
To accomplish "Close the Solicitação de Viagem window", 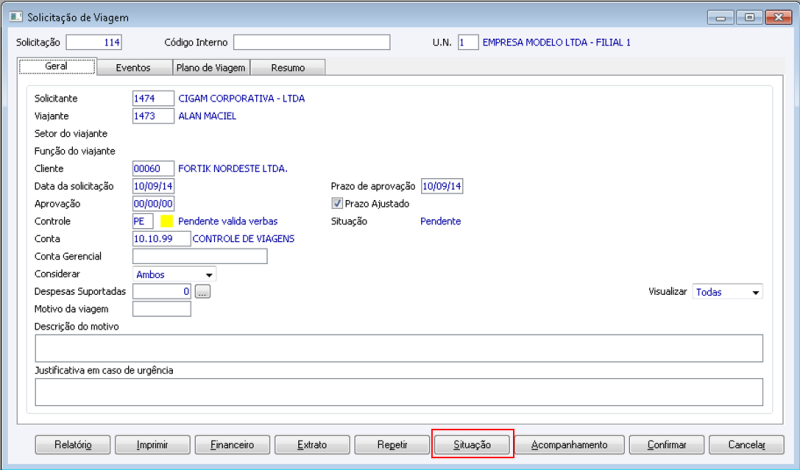I will [779, 17].
